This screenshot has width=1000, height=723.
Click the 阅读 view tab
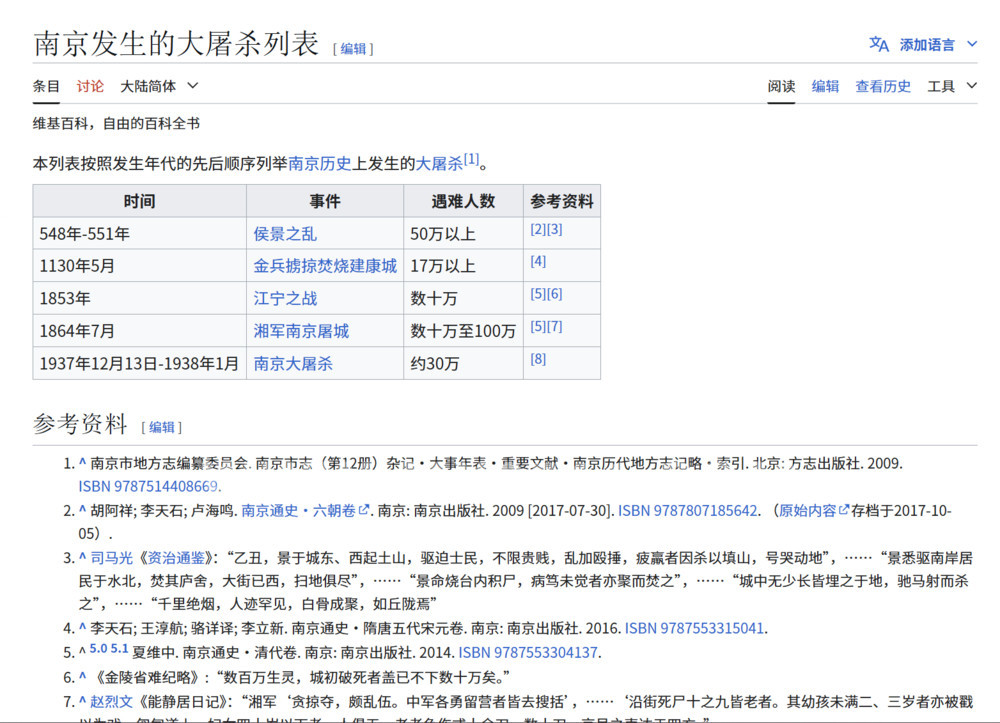pyautogui.click(x=781, y=86)
